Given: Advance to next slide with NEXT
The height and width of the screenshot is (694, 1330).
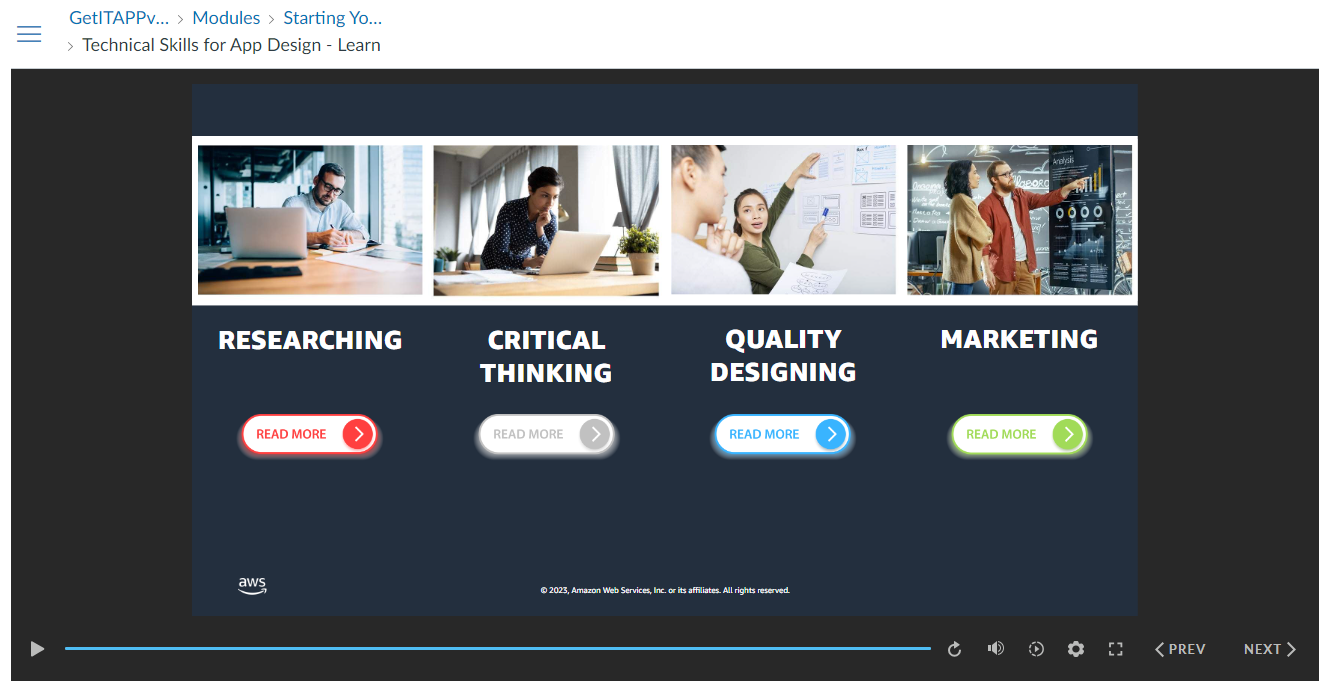Looking at the screenshot, I should click(1270, 649).
